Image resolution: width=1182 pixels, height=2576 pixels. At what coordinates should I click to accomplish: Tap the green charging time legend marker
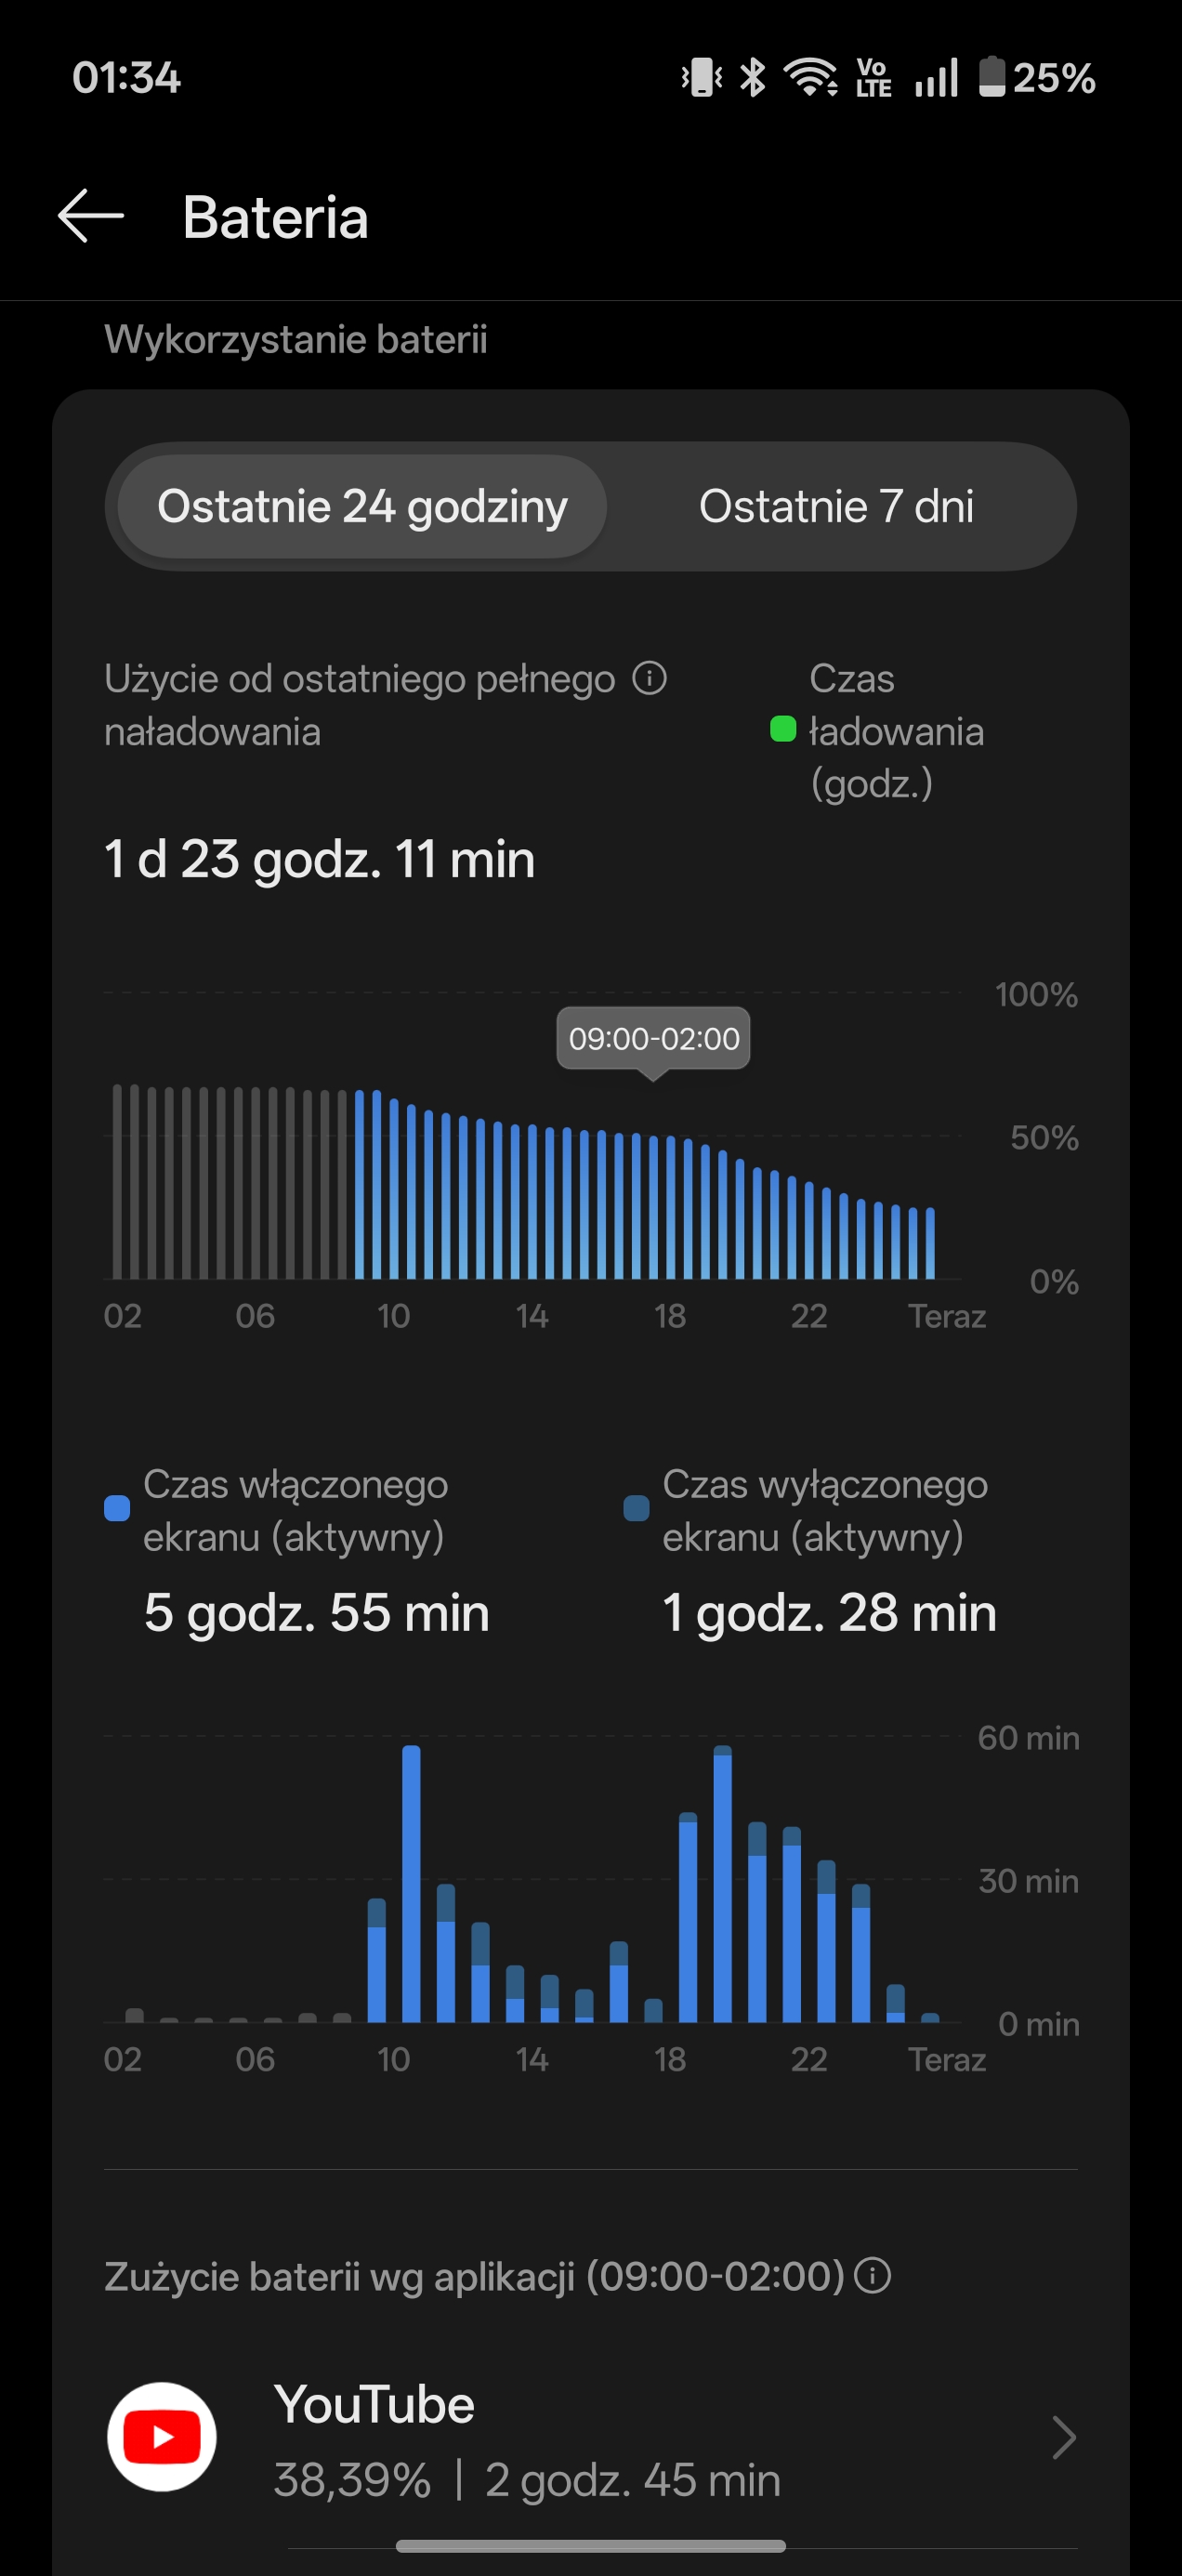pyautogui.click(x=782, y=729)
